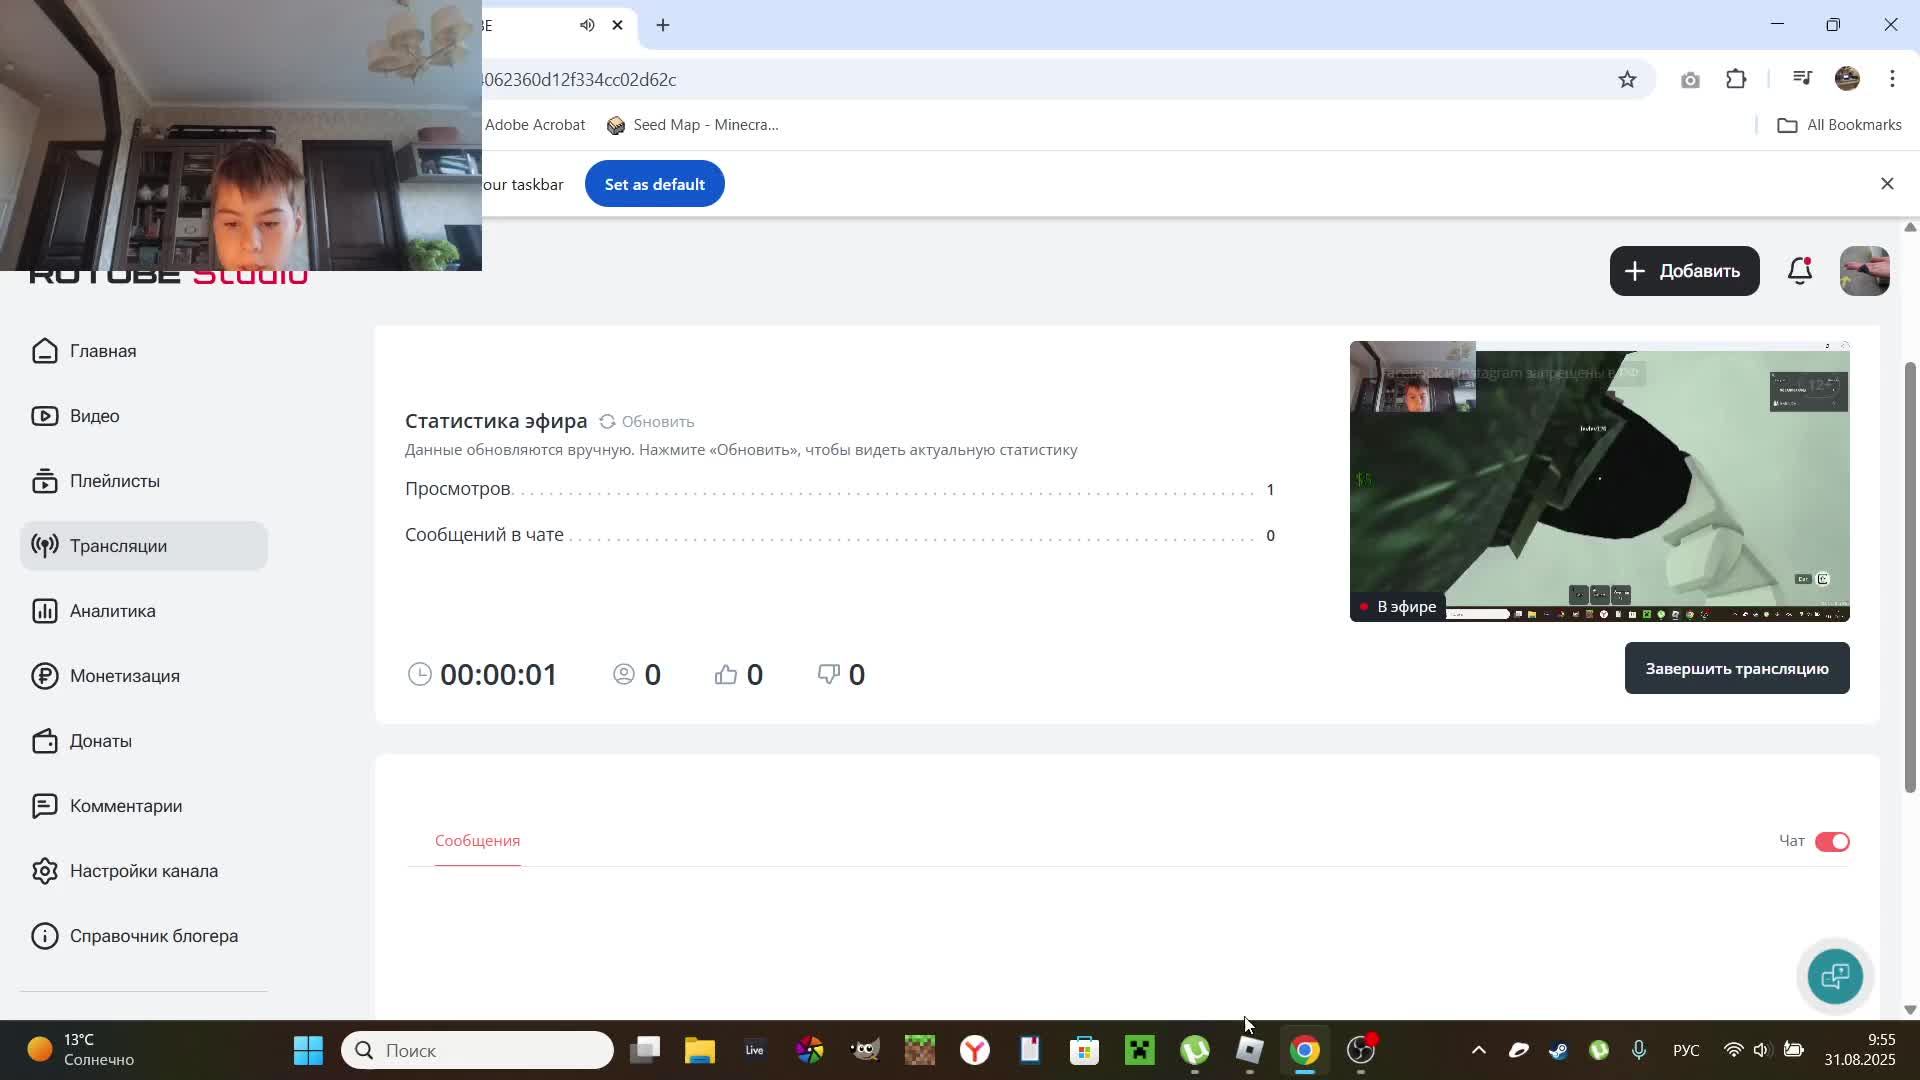1920x1080 pixels.
Task: Switch to the Сообщения tab
Action: tap(477, 841)
